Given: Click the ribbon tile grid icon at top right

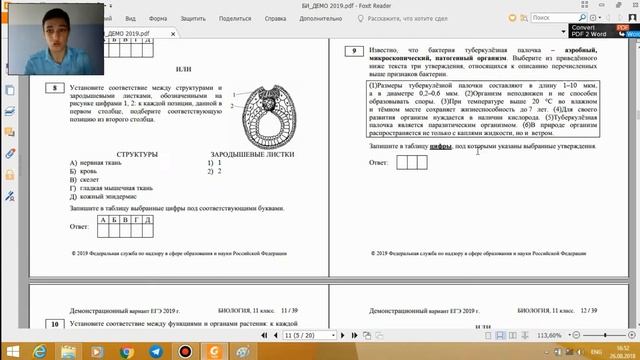Looking at the screenshot, I should (x=584, y=5).
